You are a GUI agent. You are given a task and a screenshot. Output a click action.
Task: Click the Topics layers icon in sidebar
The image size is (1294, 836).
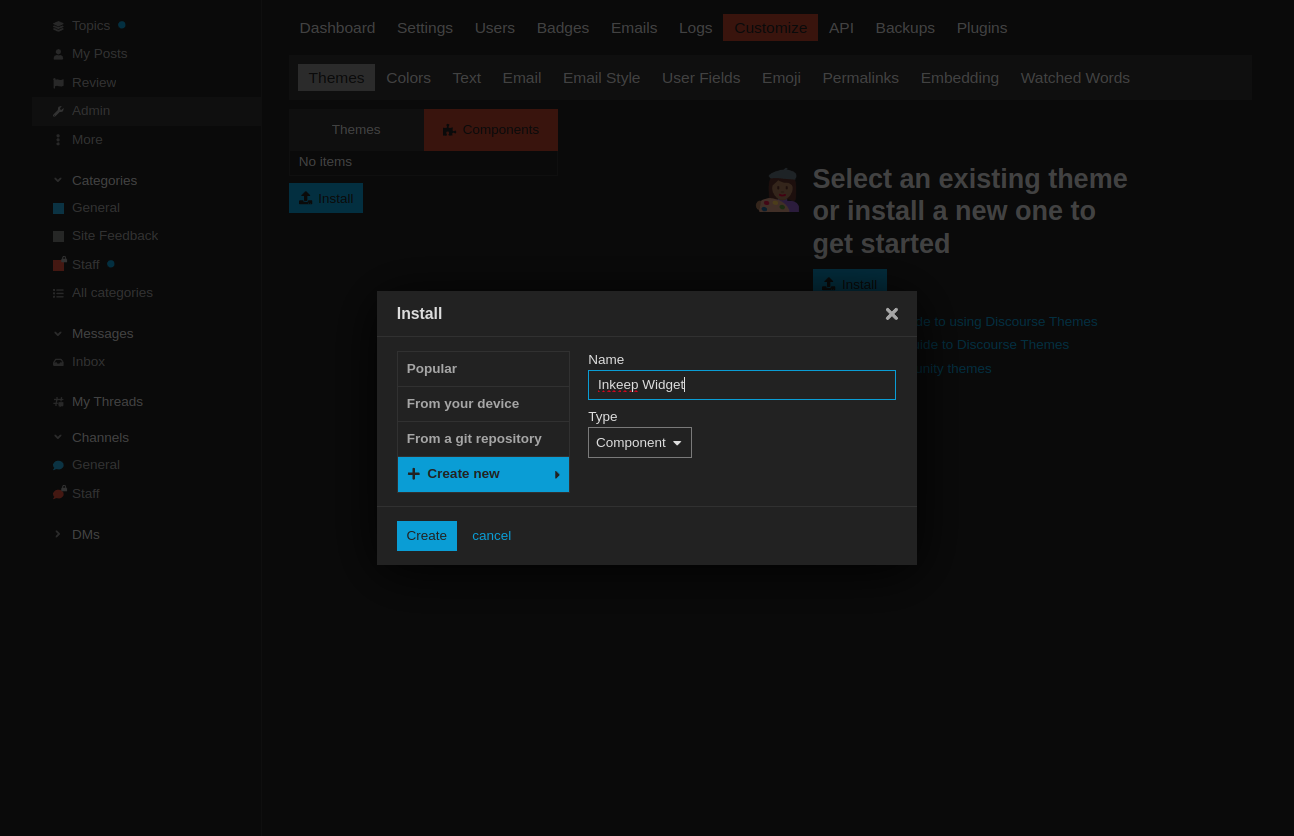point(58,26)
